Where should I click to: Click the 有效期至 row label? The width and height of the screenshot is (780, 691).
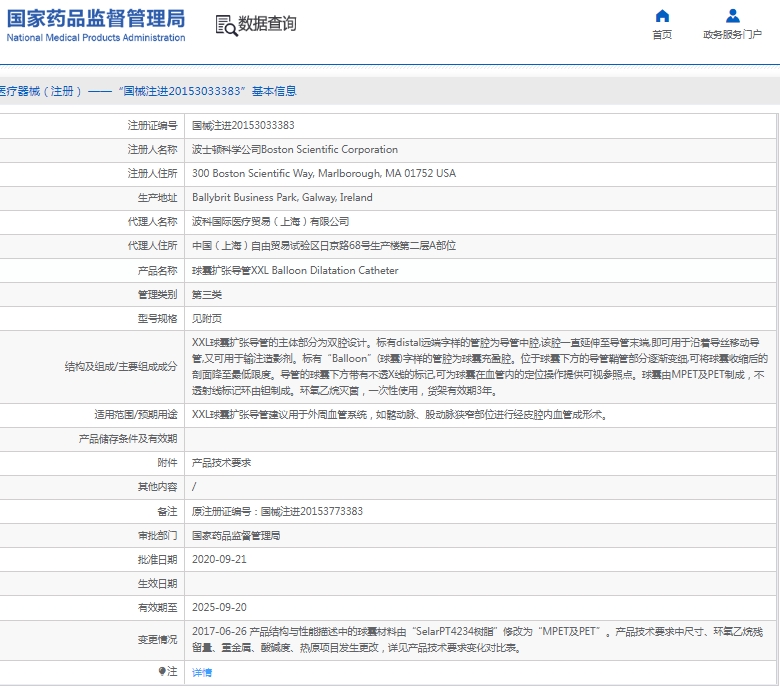click(x=157, y=607)
